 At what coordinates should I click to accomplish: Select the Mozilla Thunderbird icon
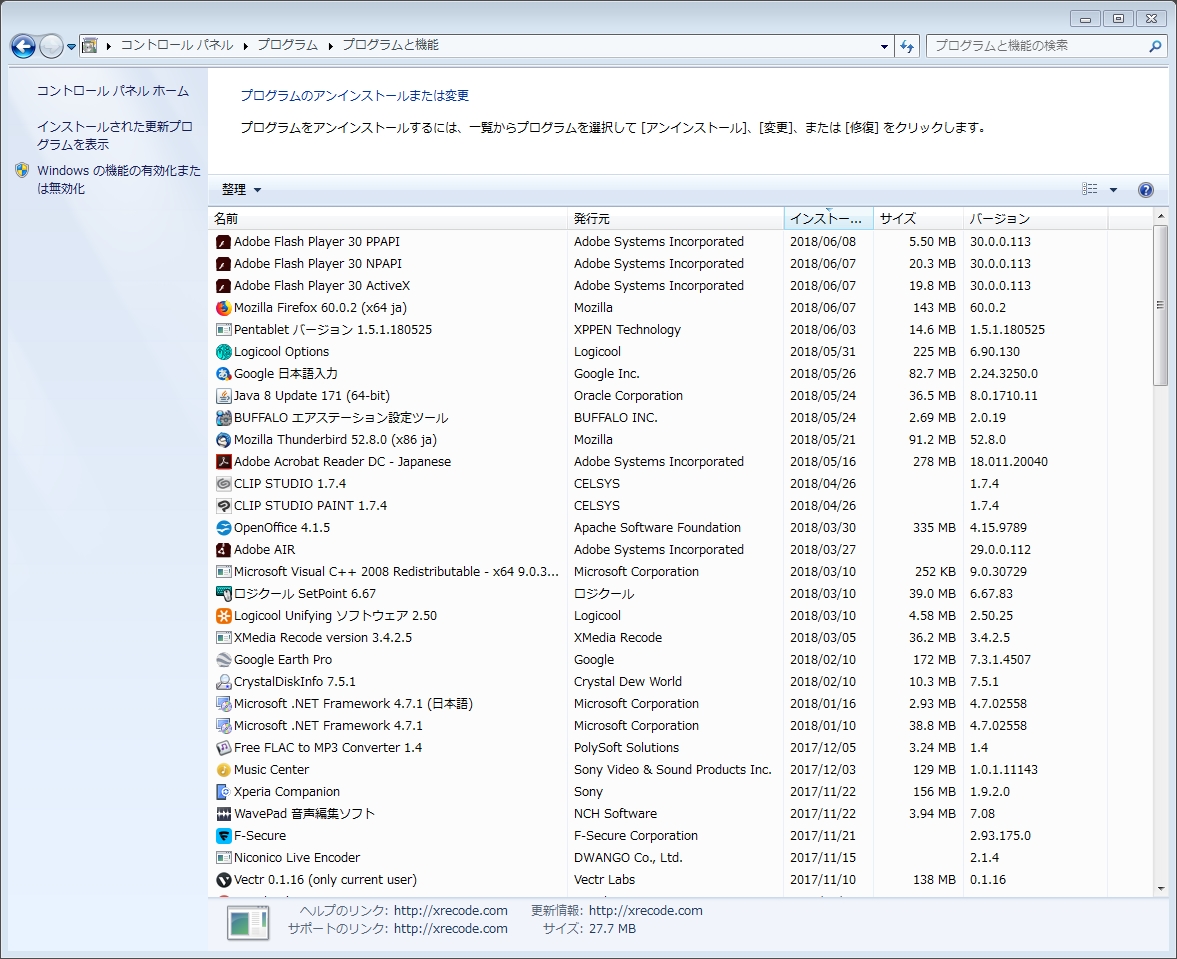tap(223, 440)
